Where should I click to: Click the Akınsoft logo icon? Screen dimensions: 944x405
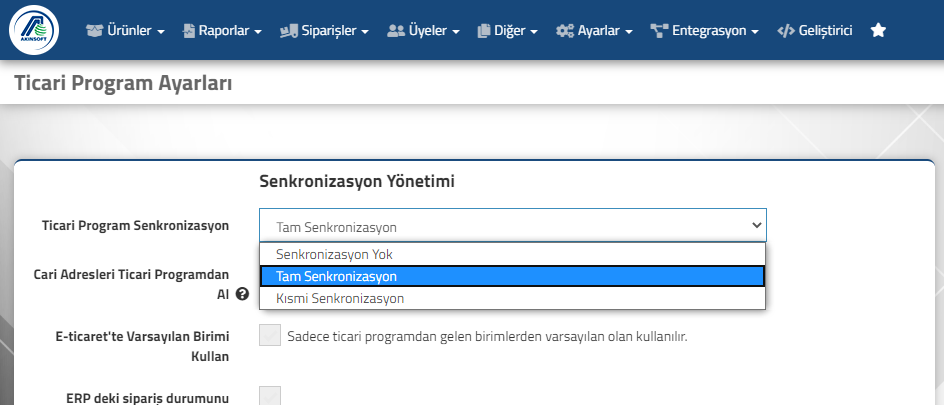34,30
